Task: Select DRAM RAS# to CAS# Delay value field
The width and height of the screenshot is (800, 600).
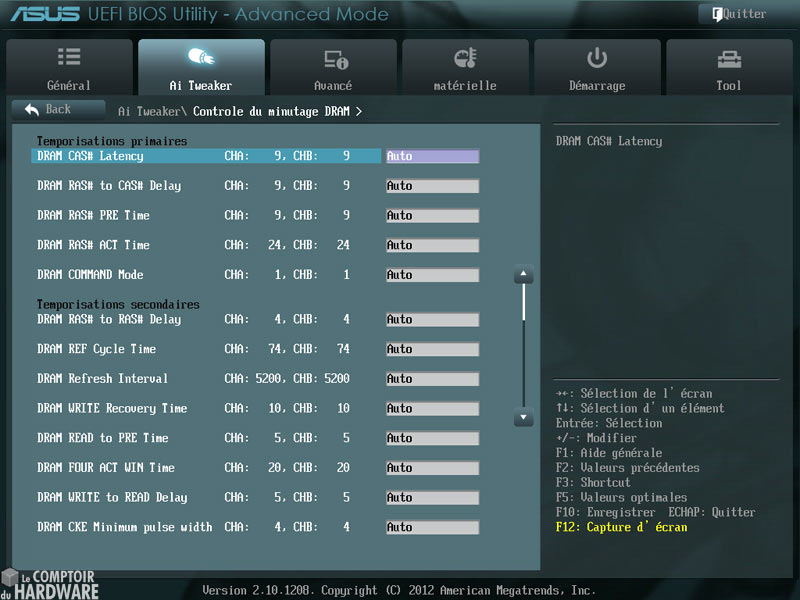Action: click(x=432, y=186)
